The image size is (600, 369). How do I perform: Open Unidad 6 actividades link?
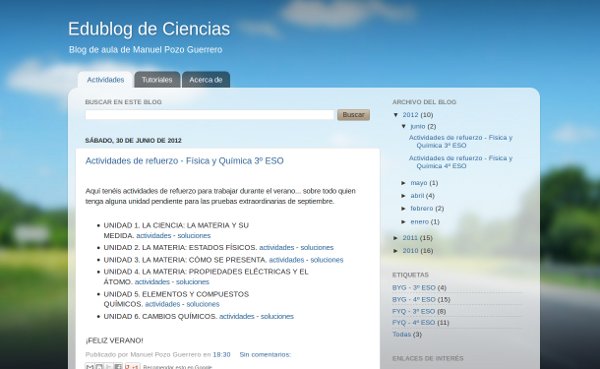click(x=236, y=317)
